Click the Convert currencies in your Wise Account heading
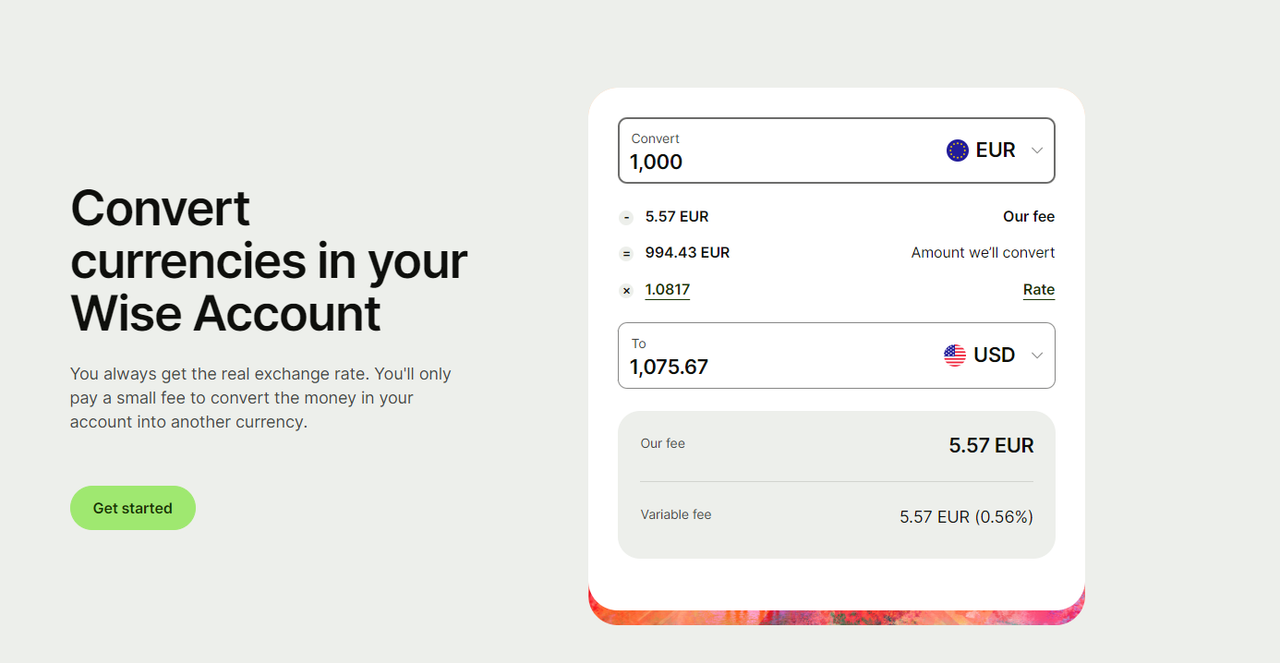This screenshot has height=663, width=1280. click(269, 260)
